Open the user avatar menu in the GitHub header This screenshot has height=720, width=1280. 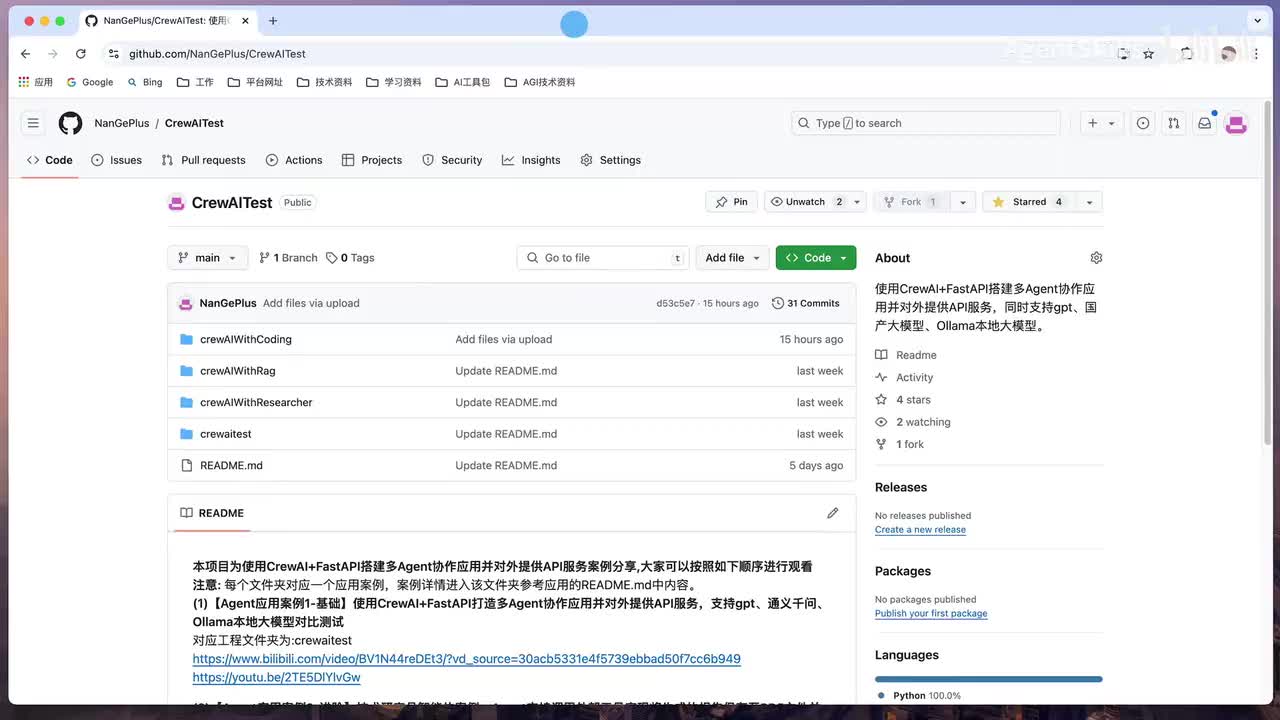(x=1236, y=123)
